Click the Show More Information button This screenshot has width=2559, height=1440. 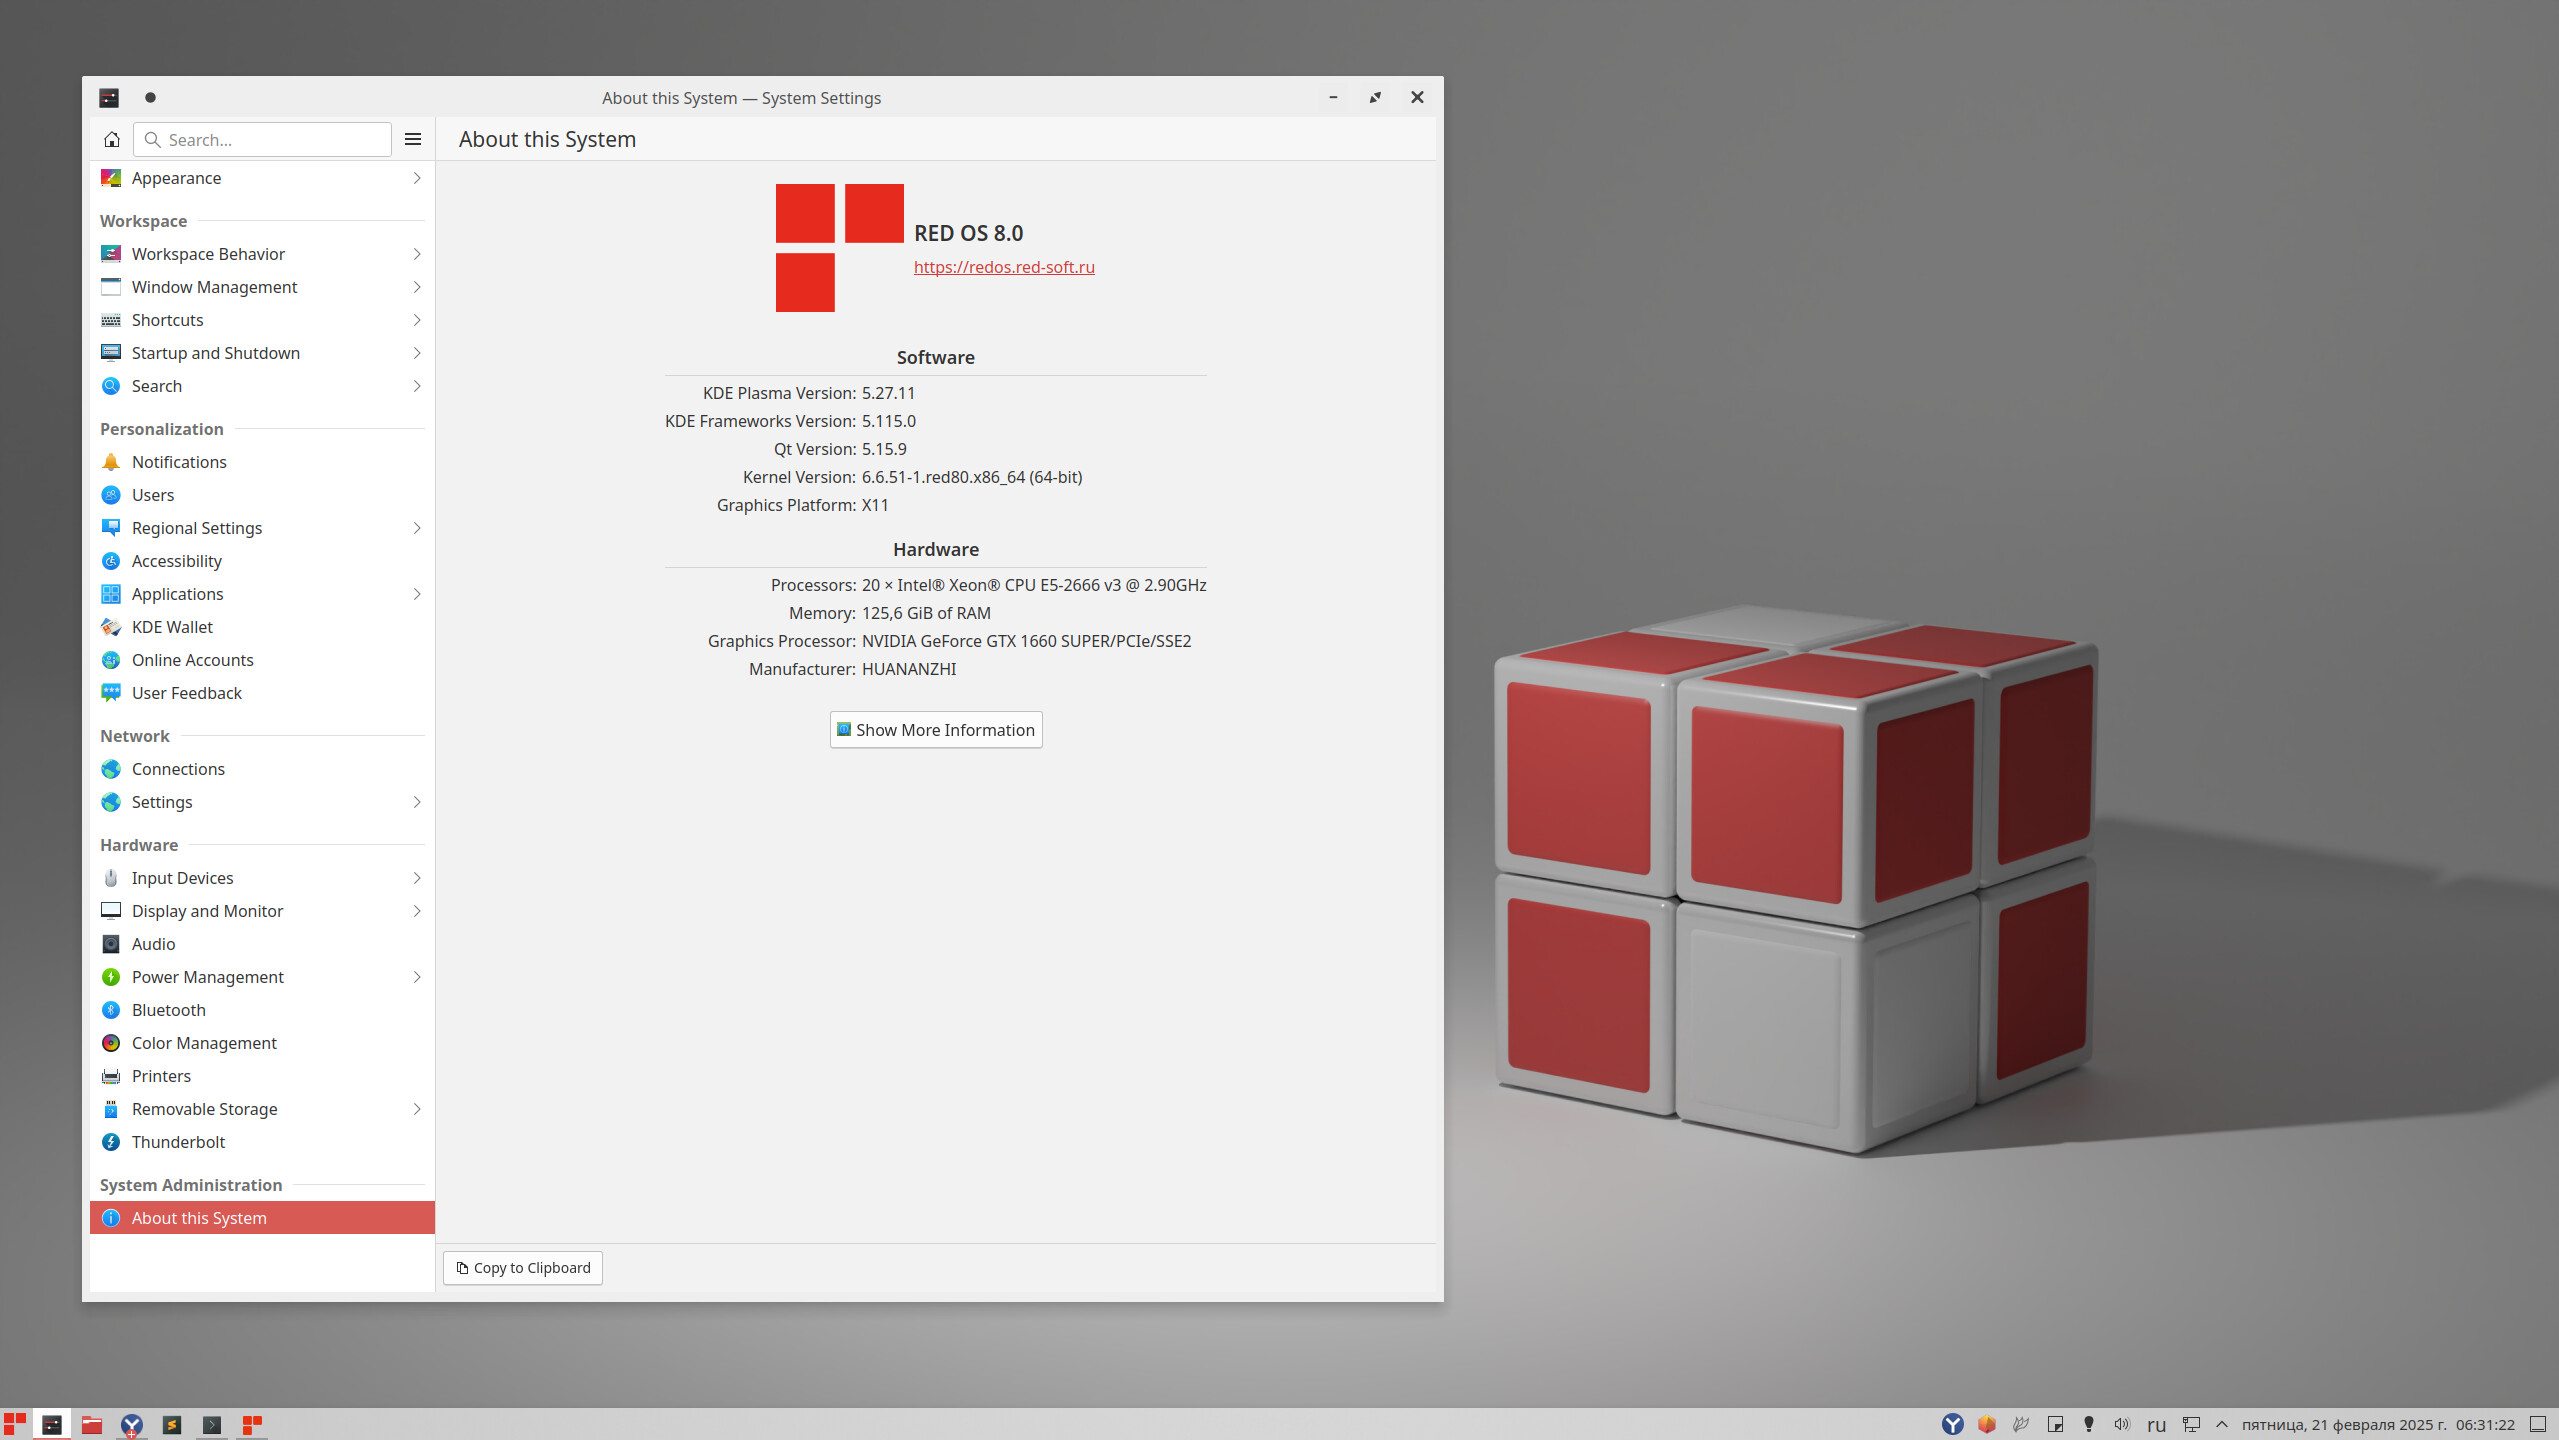point(935,730)
